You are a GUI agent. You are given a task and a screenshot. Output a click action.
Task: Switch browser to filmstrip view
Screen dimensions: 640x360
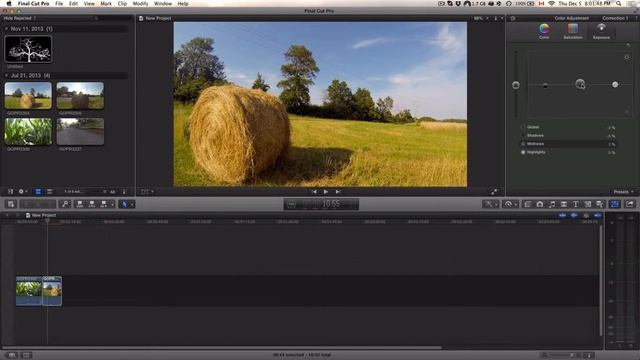38,191
